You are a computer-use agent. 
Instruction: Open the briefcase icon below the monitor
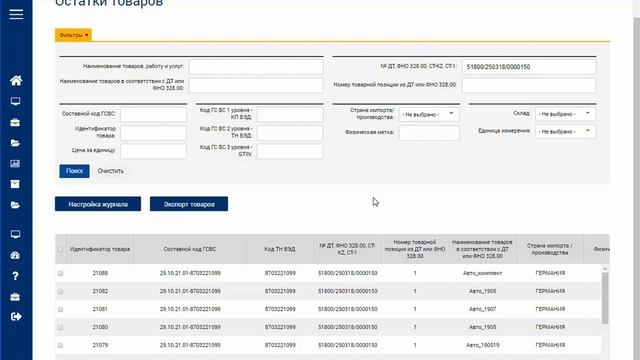point(15,122)
